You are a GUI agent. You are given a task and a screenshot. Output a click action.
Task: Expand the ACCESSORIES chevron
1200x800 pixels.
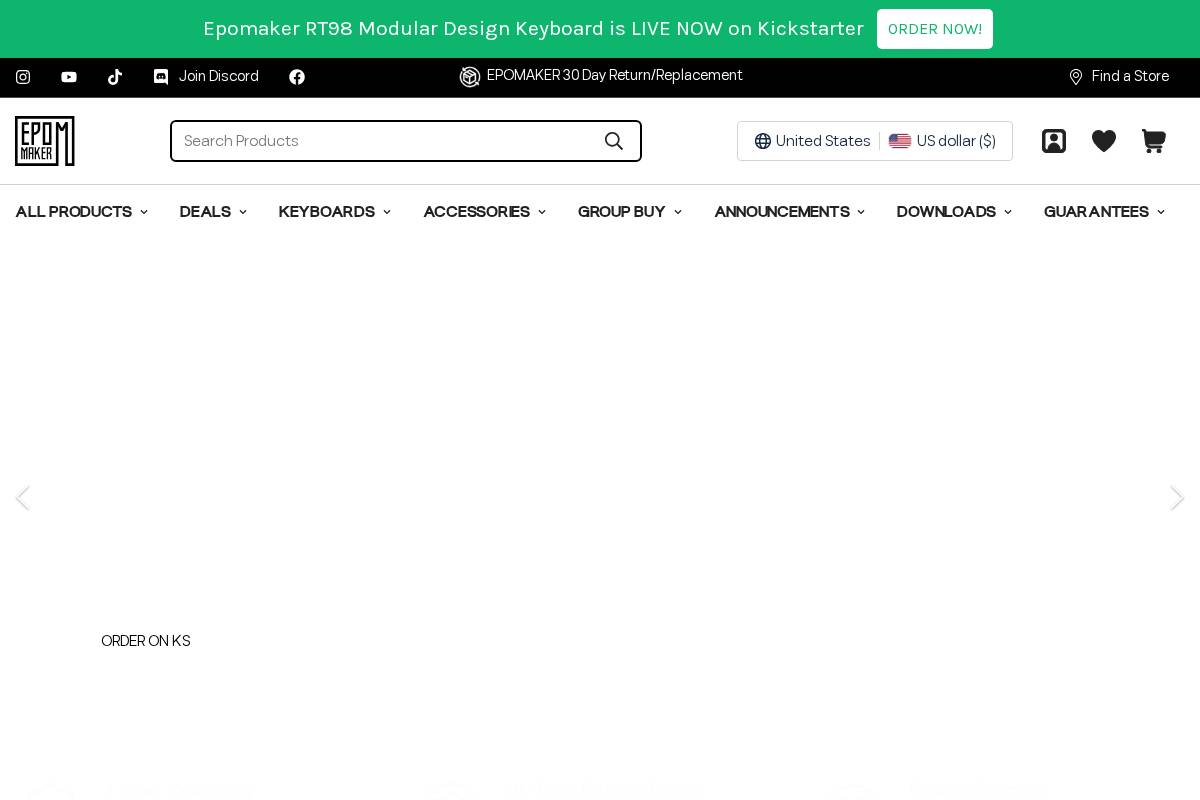[542, 212]
